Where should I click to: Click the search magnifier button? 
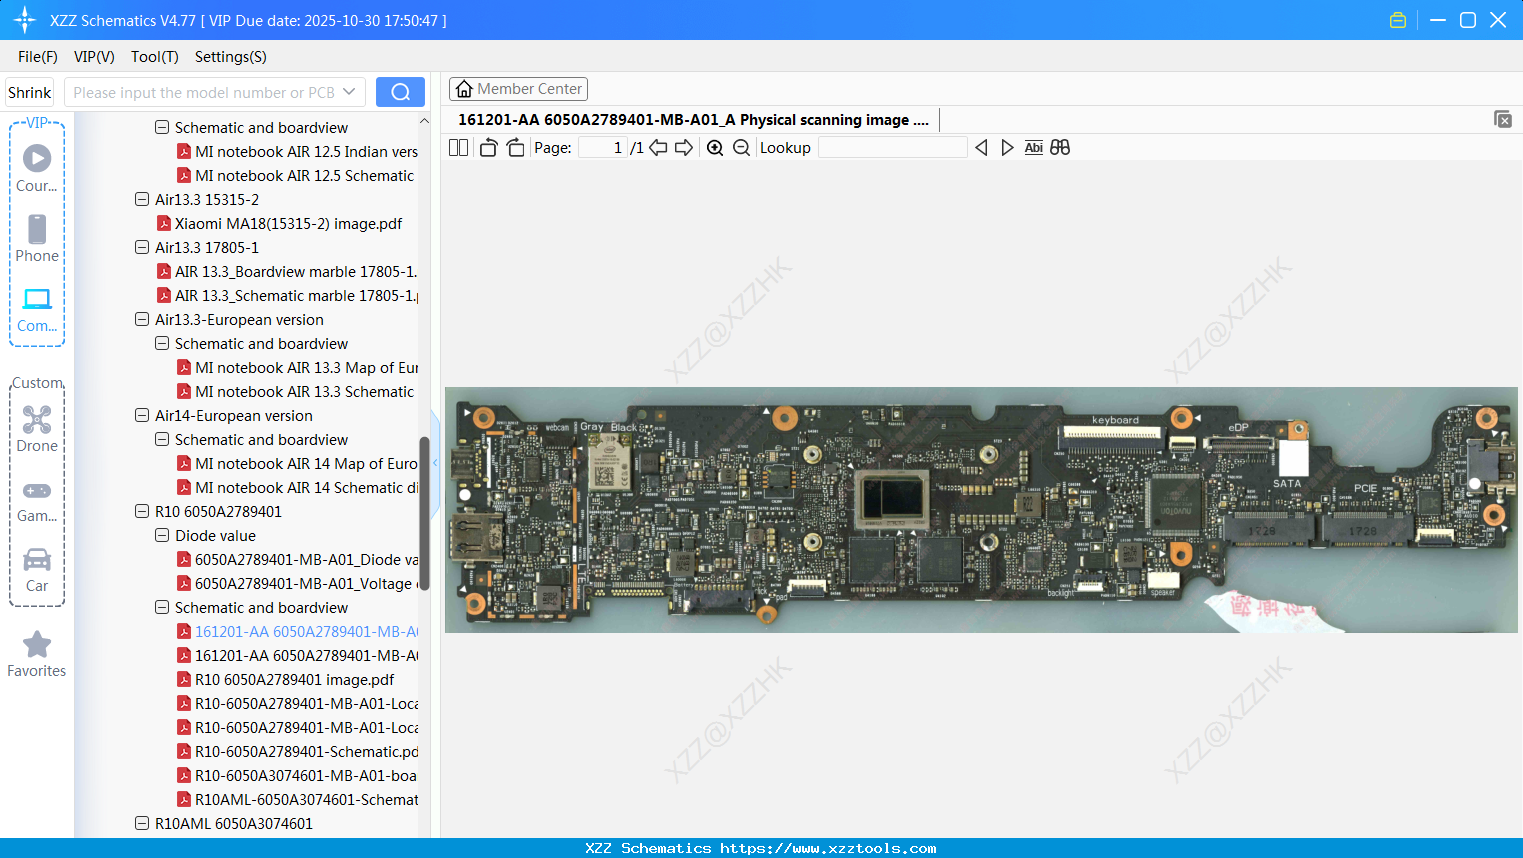400,92
